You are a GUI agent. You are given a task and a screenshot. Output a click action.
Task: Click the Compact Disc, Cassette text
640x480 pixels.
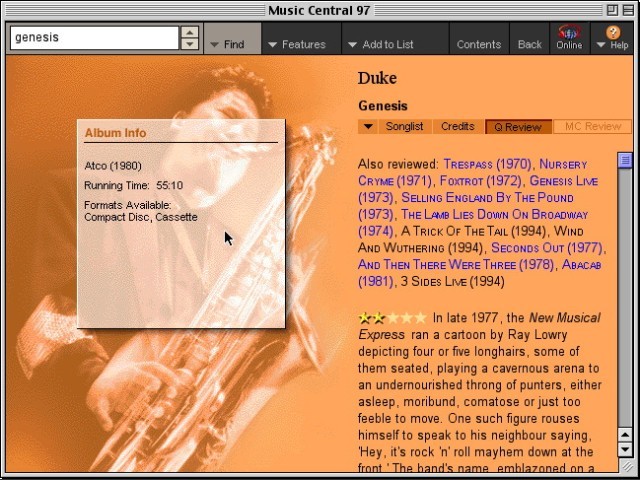(x=141, y=217)
